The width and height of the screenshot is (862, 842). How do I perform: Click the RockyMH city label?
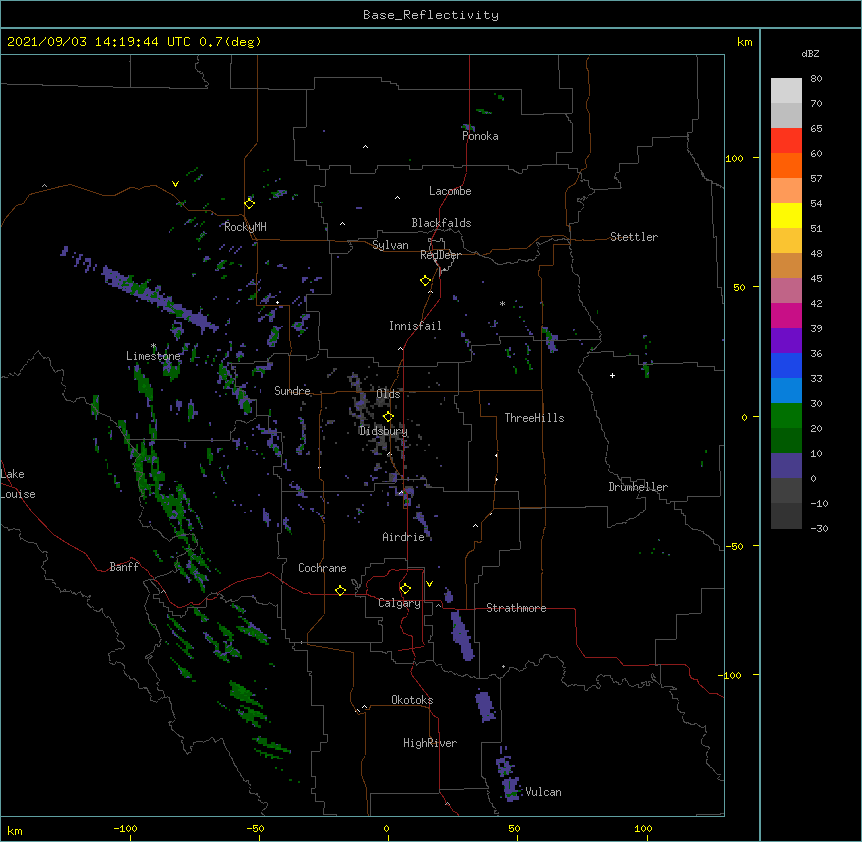(245, 227)
